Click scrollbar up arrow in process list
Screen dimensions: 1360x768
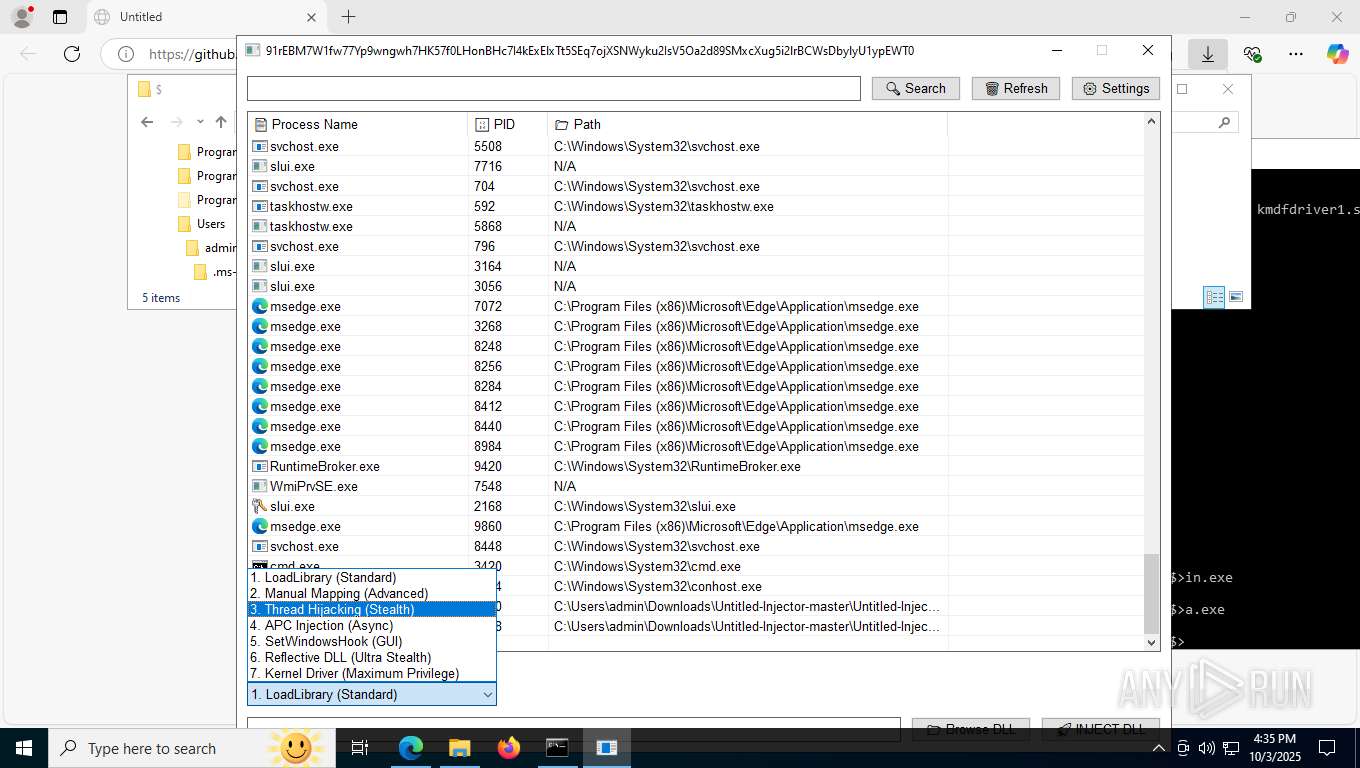[1151, 121]
